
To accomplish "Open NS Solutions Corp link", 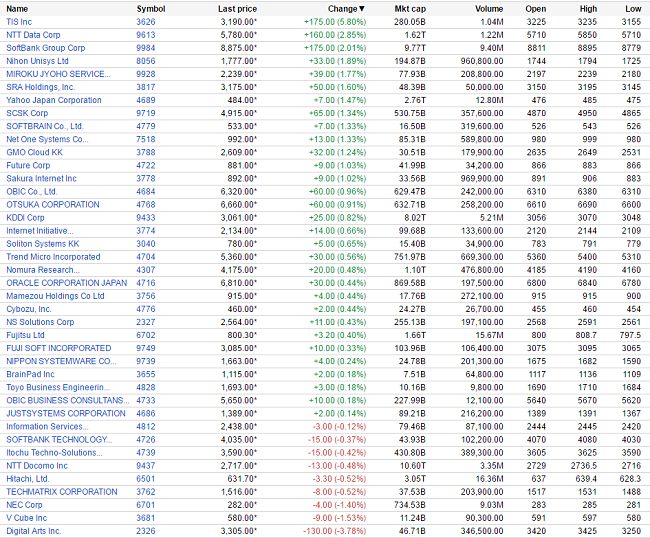I will coord(40,322).
